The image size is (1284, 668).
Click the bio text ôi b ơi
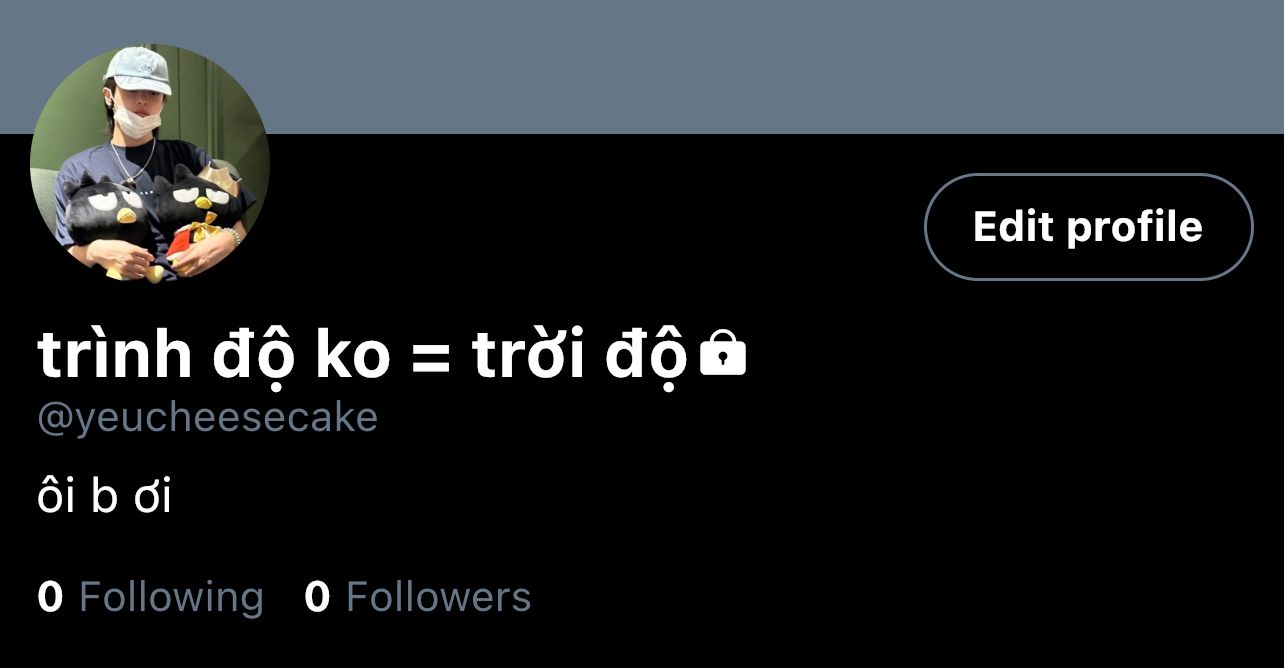(x=104, y=496)
